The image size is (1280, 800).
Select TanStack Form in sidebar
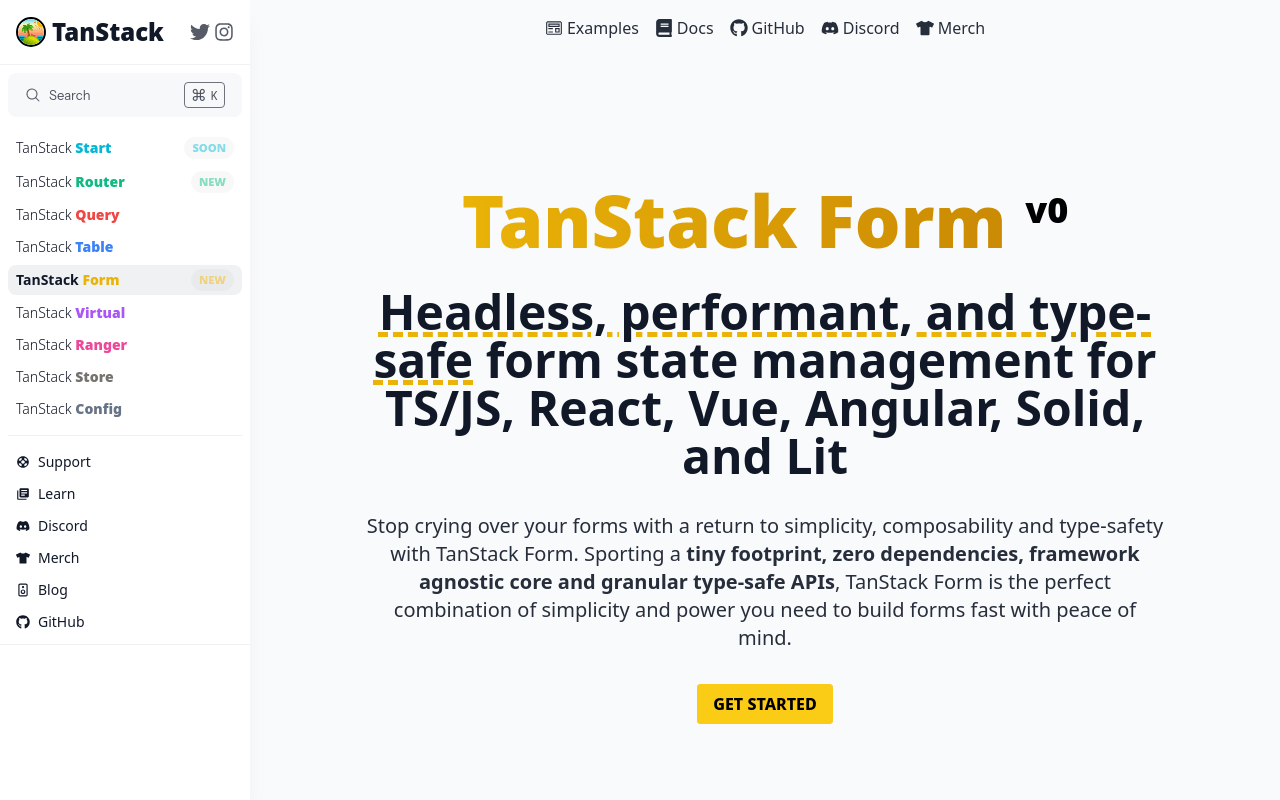coord(125,280)
